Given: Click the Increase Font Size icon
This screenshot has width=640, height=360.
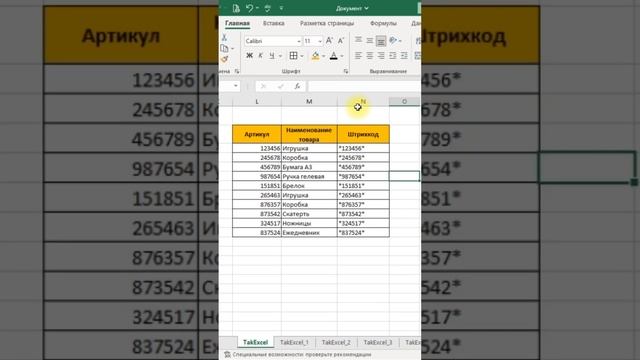Looking at the screenshot, I should click(x=329, y=40).
